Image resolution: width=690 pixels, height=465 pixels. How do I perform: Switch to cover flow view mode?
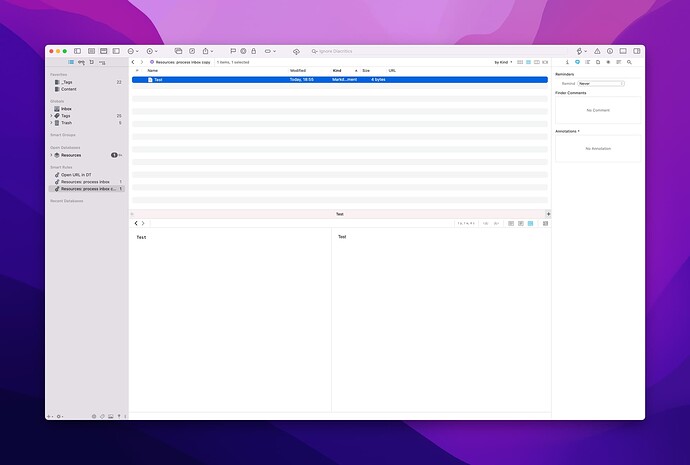click(x=545, y=62)
